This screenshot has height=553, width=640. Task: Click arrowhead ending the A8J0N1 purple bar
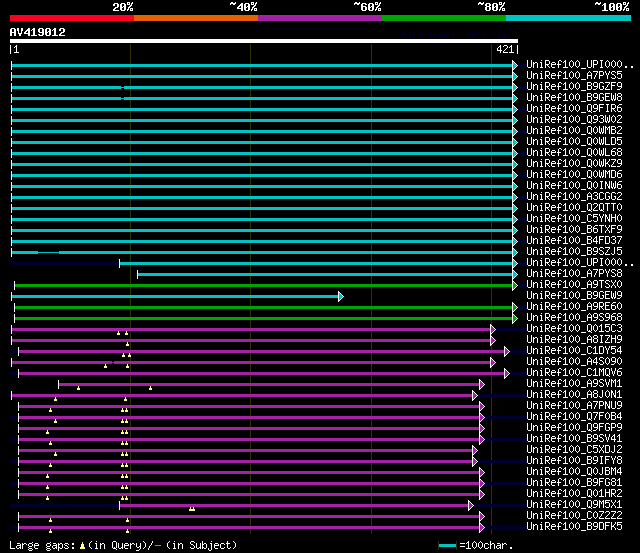click(475, 396)
